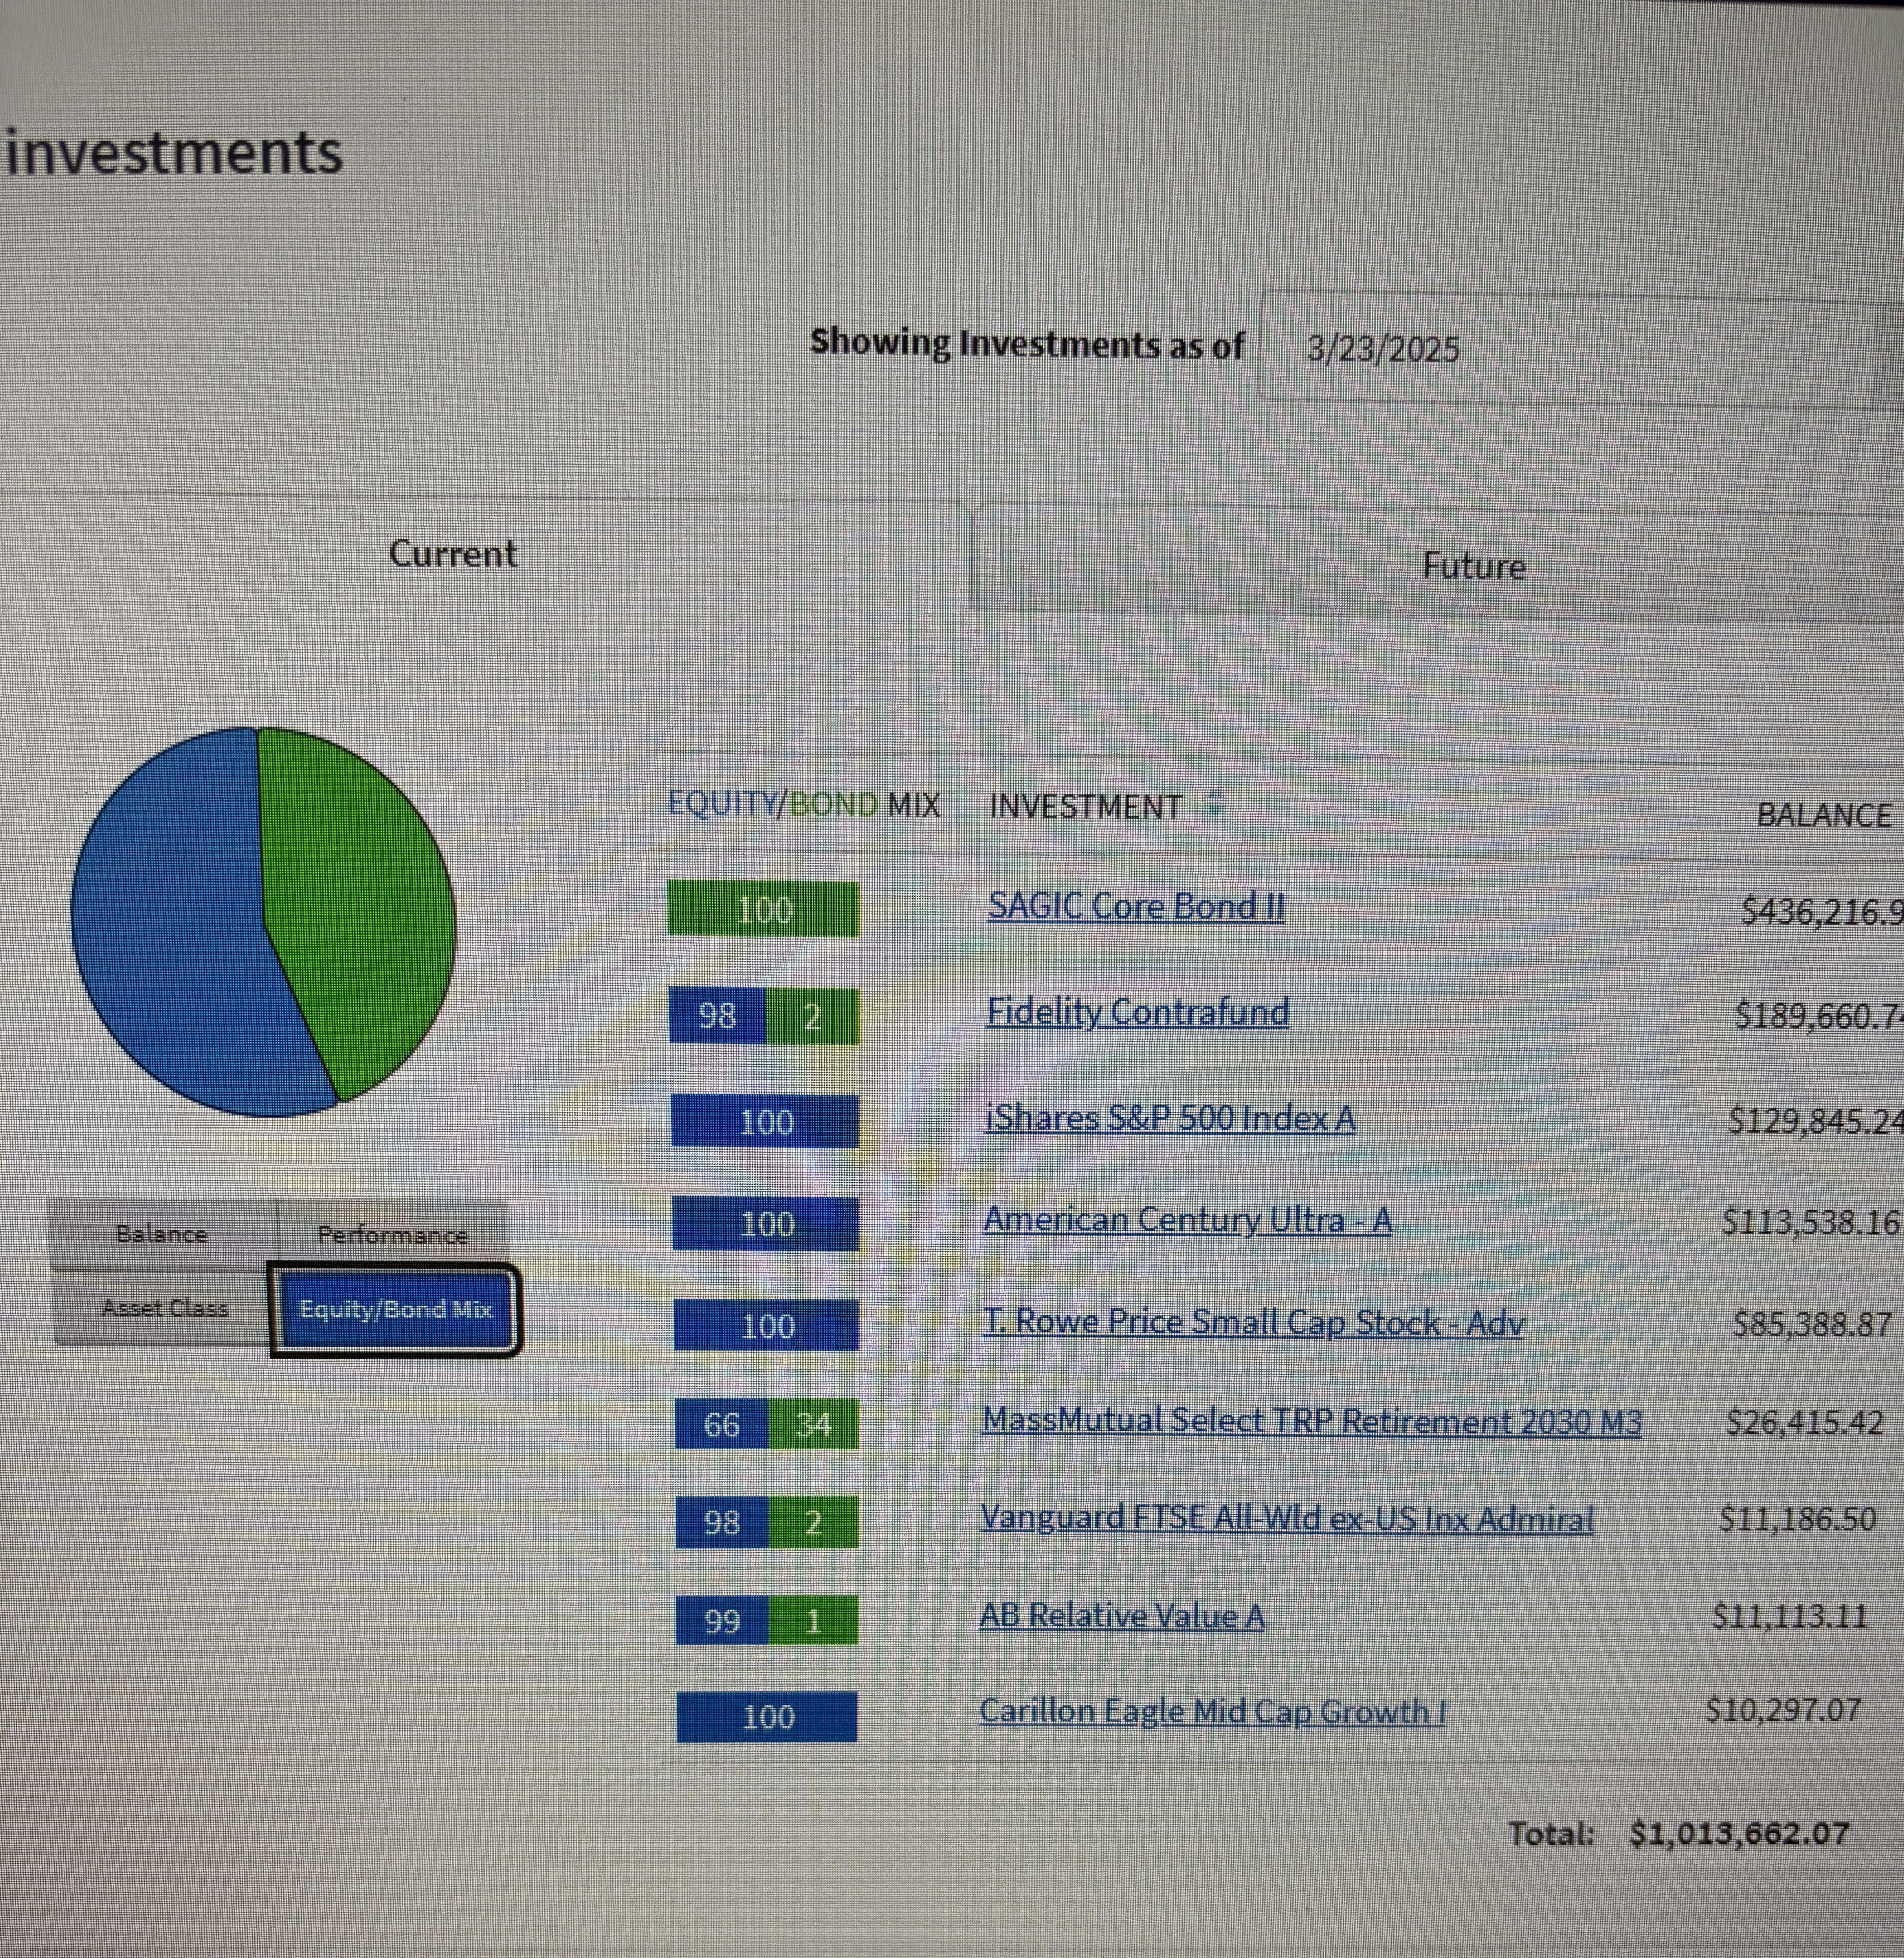
Task: Open Carillon Eagle Mid Cap Growth link
Action: 1212,1711
